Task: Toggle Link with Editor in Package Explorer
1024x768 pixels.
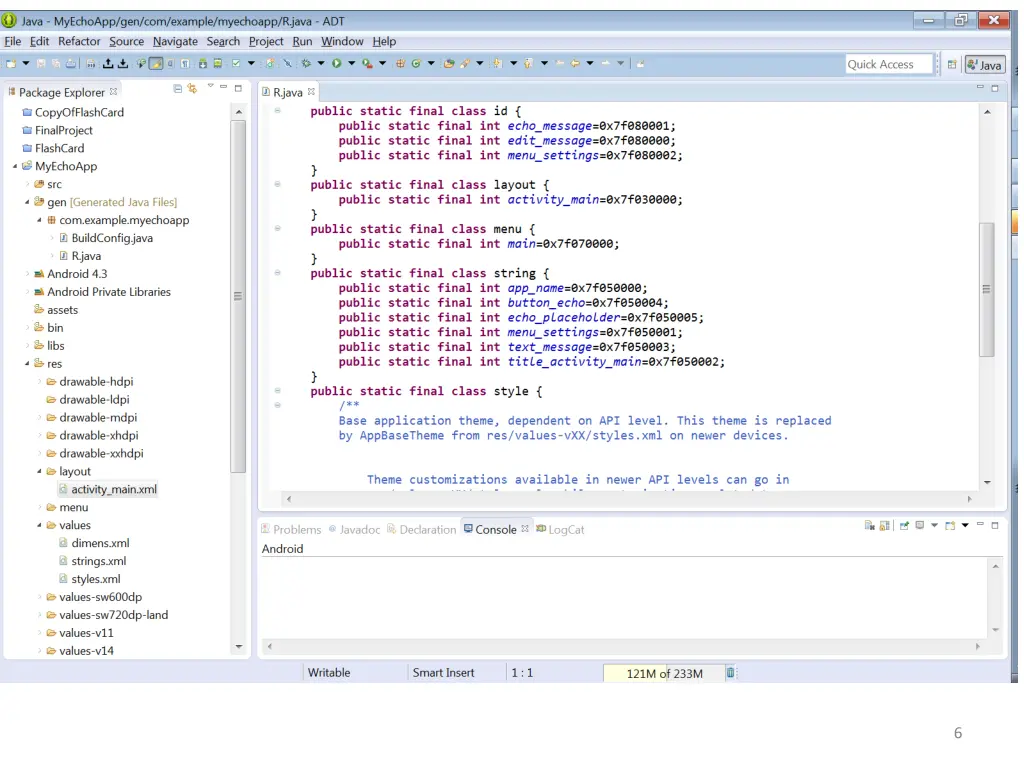Action: (192, 88)
